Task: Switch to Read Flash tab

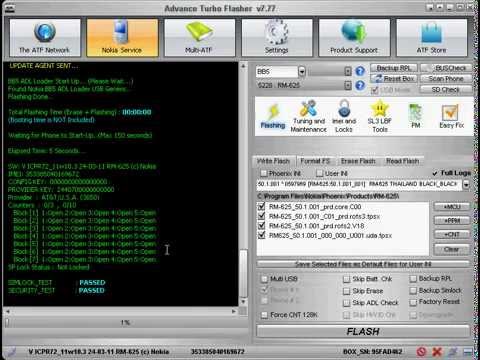Action: pyautogui.click(x=403, y=161)
